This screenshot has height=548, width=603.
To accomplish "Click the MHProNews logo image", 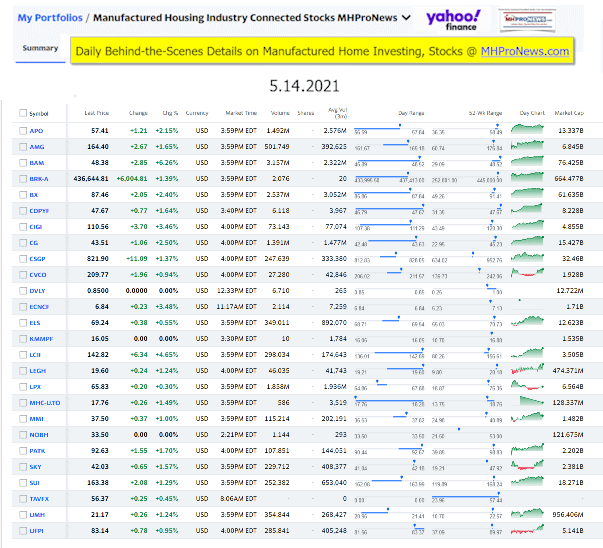I will tap(533, 18).
